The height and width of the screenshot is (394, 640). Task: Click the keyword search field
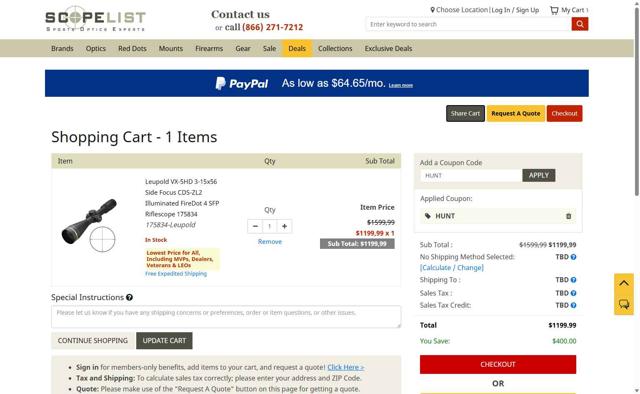469,24
